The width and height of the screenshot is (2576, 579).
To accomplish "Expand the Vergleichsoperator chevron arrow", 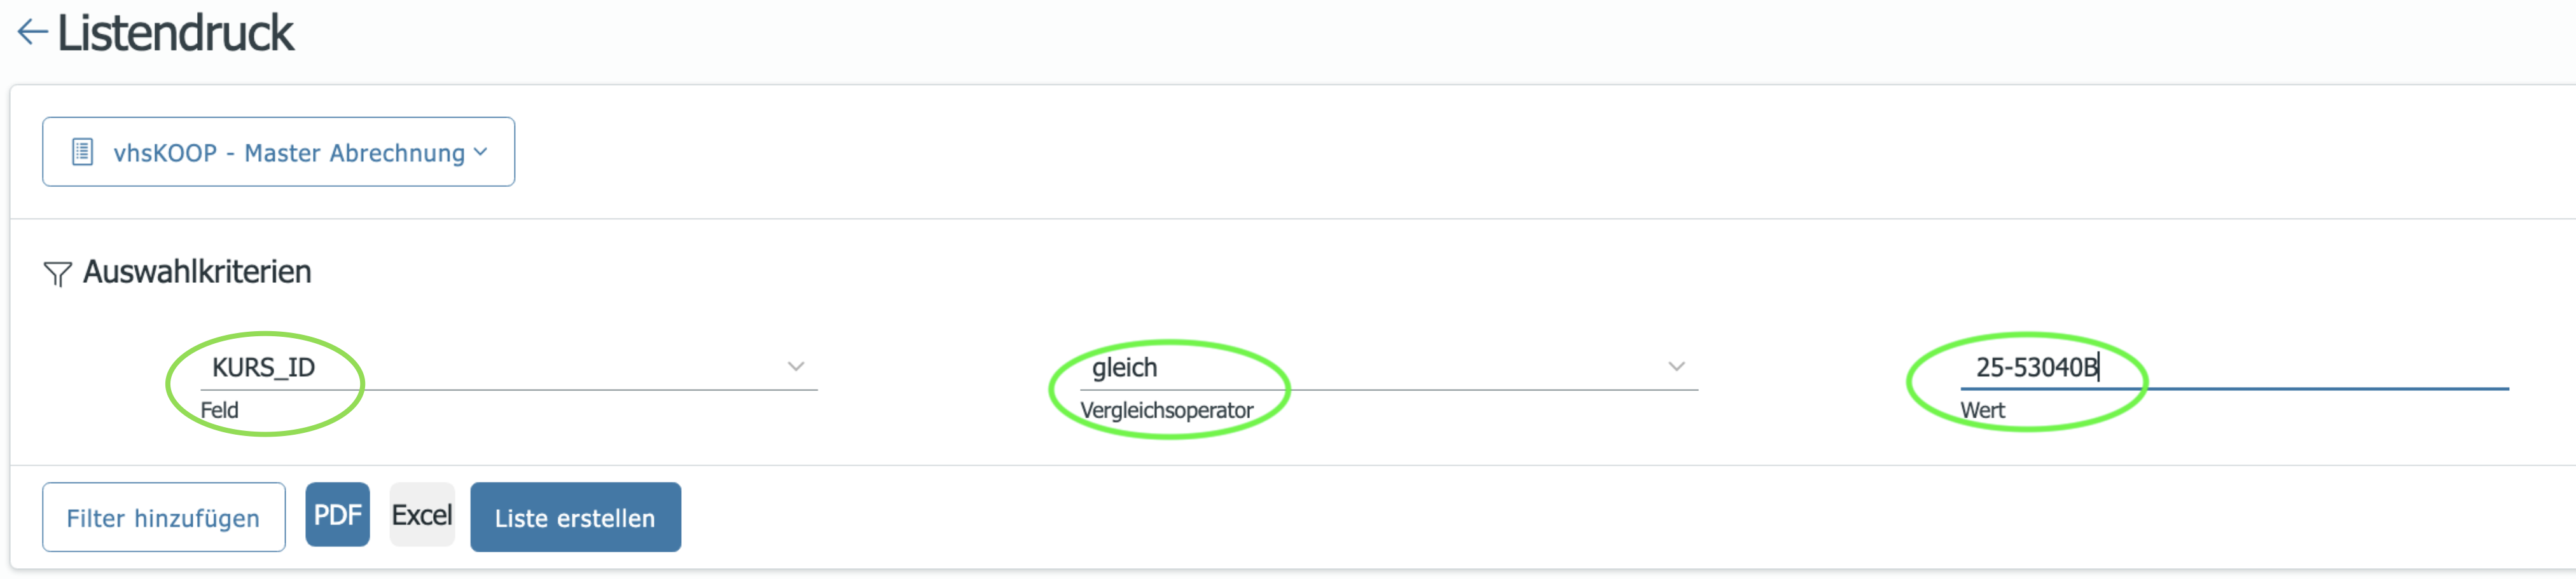I will [1677, 367].
